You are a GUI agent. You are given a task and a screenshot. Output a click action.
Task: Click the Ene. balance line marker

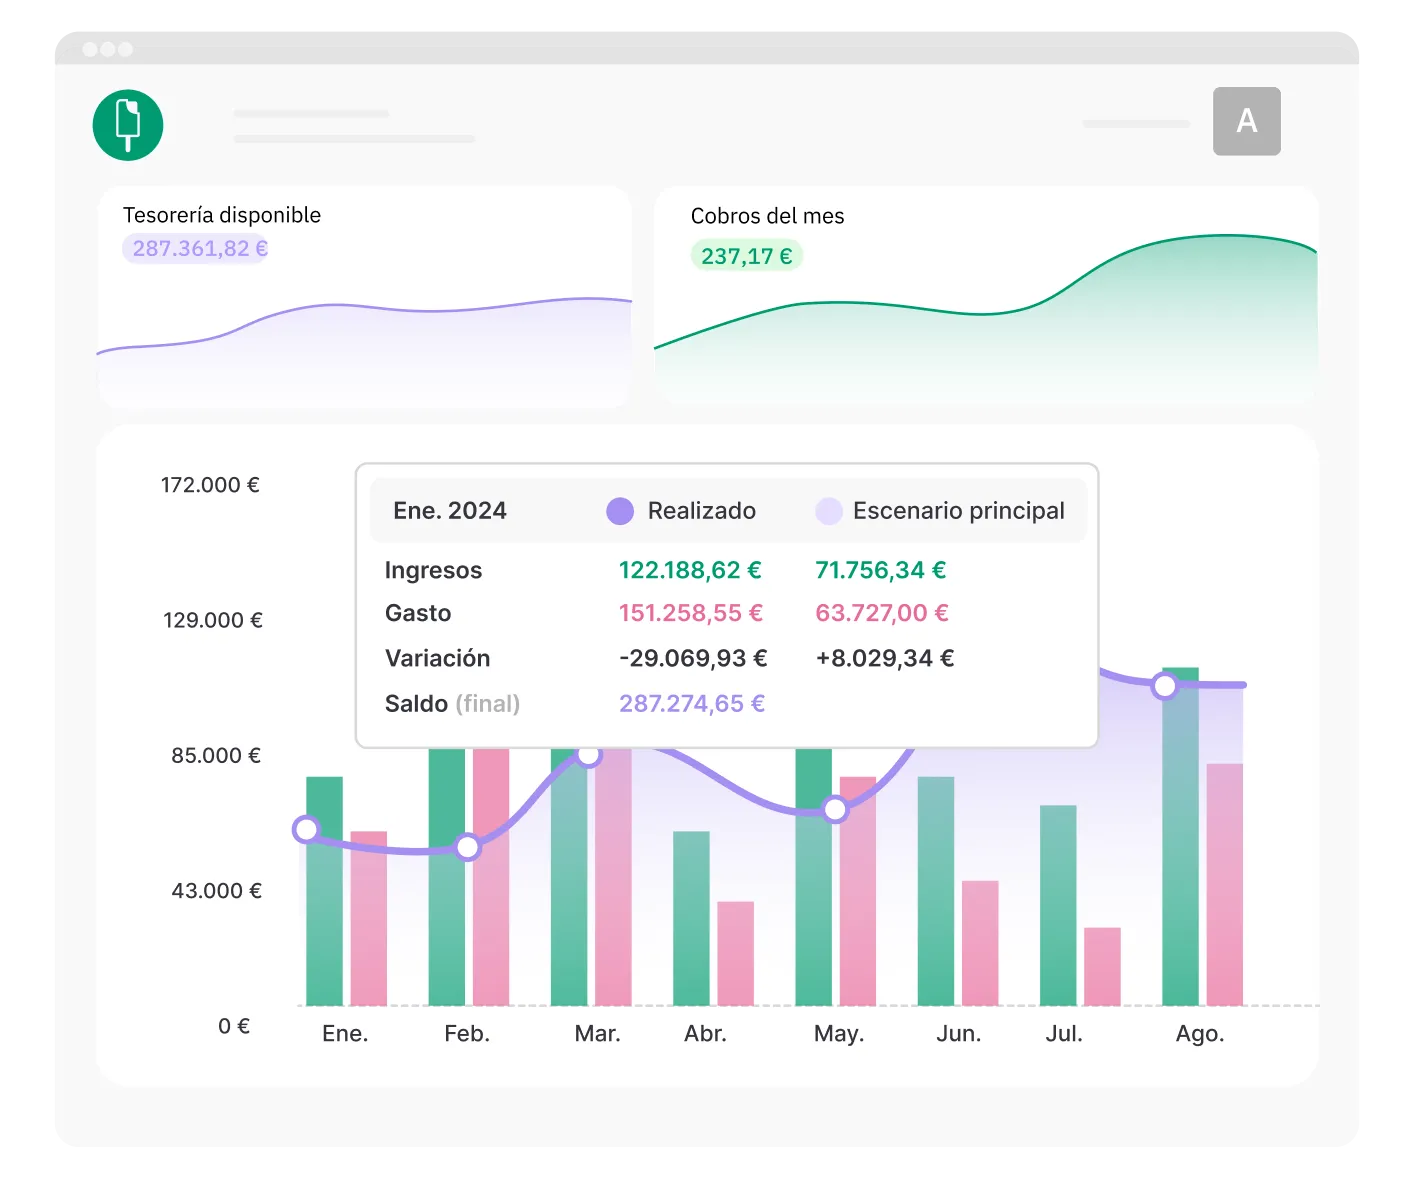(x=307, y=829)
